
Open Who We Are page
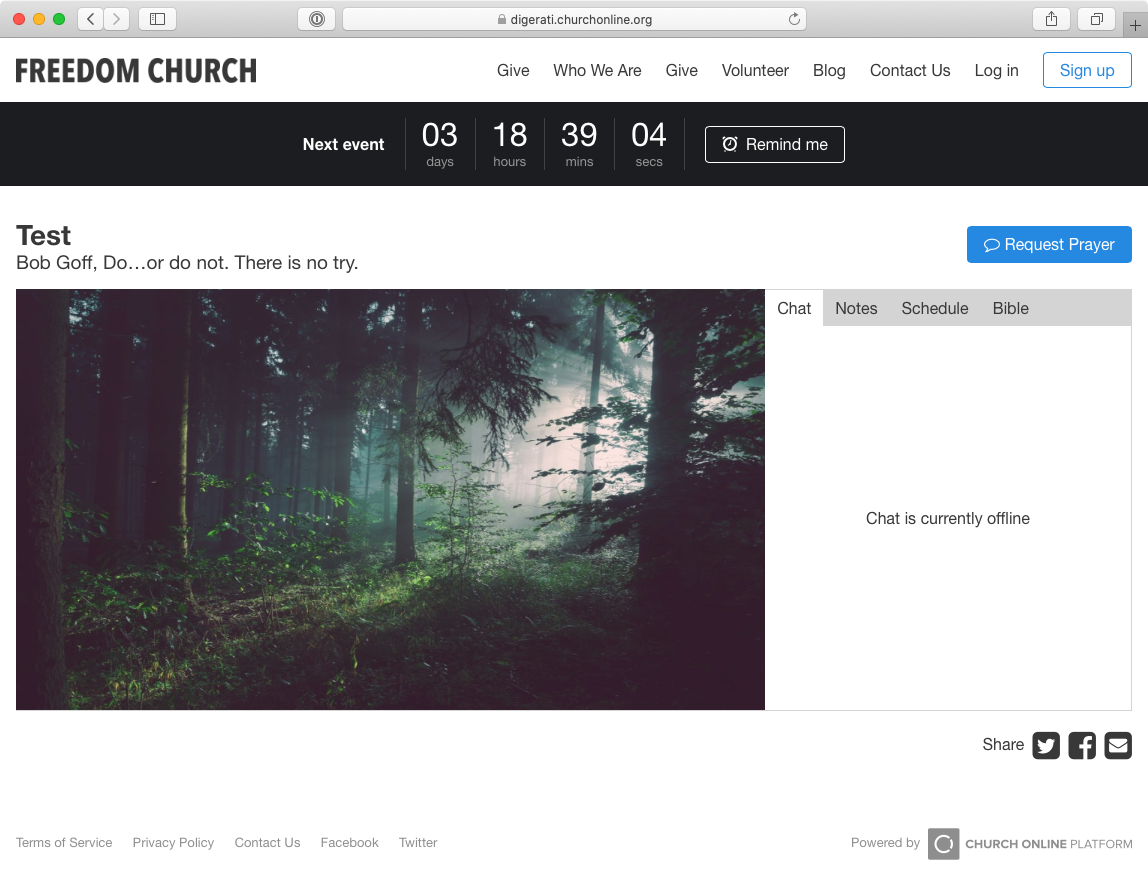click(597, 70)
